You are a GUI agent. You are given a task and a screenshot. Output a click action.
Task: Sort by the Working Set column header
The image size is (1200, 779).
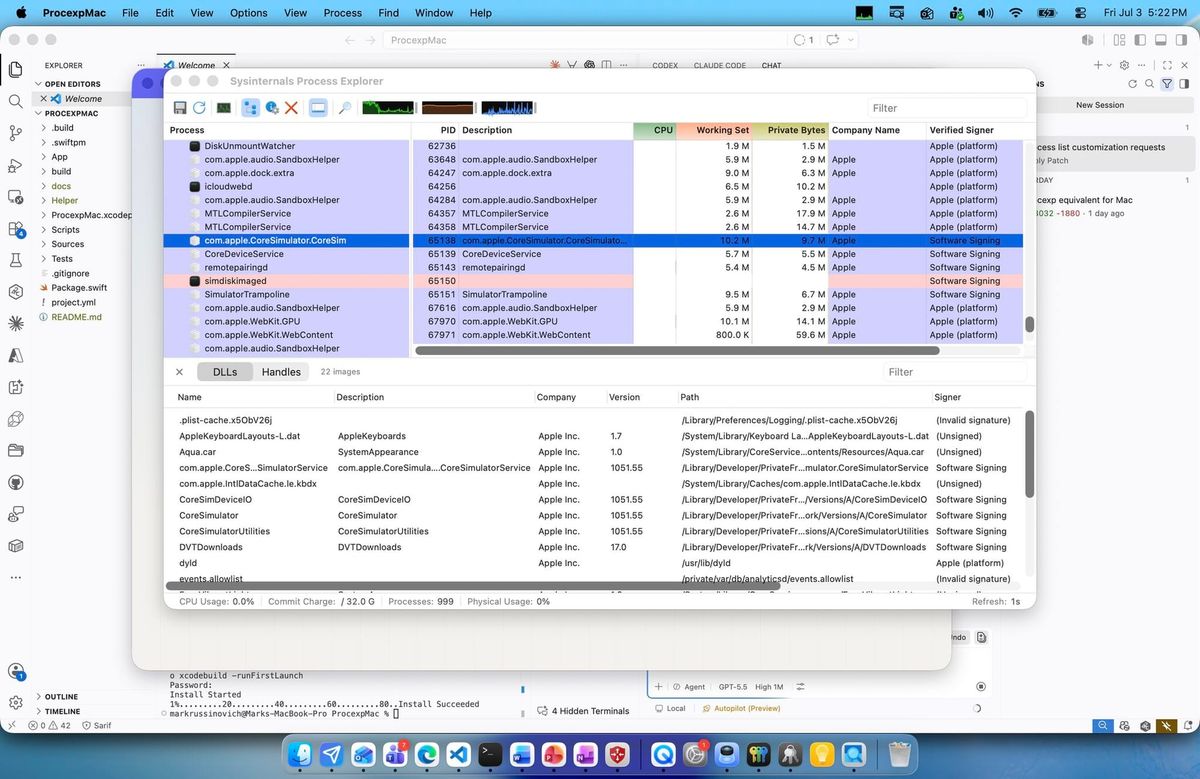click(714, 130)
